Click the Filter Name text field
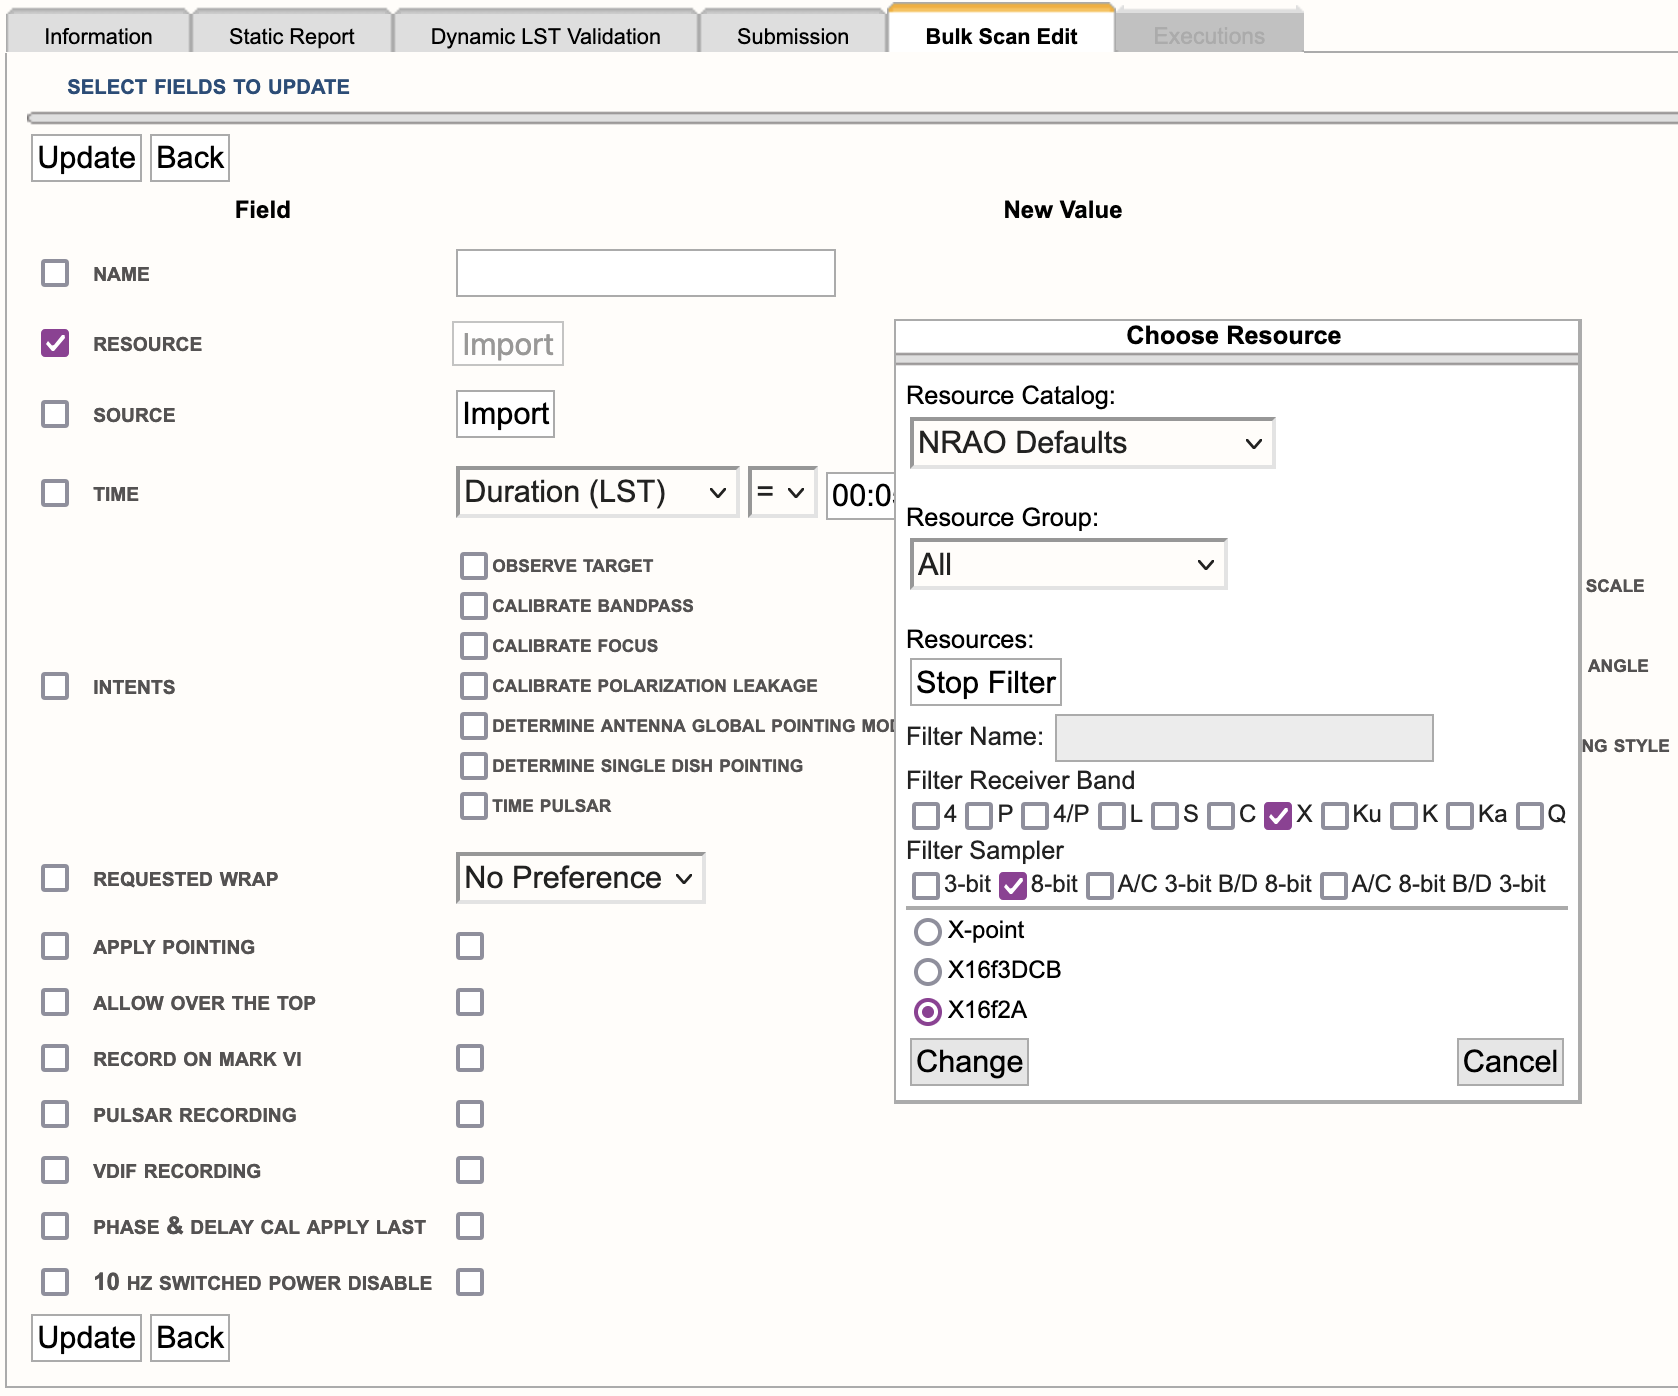This screenshot has width=1678, height=1396. 1244,738
